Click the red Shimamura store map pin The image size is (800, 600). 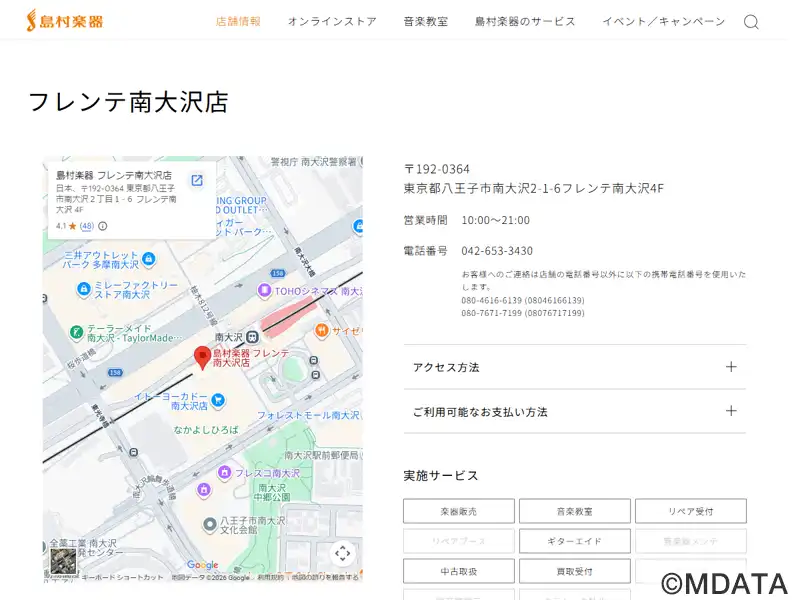click(x=202, y=356)
